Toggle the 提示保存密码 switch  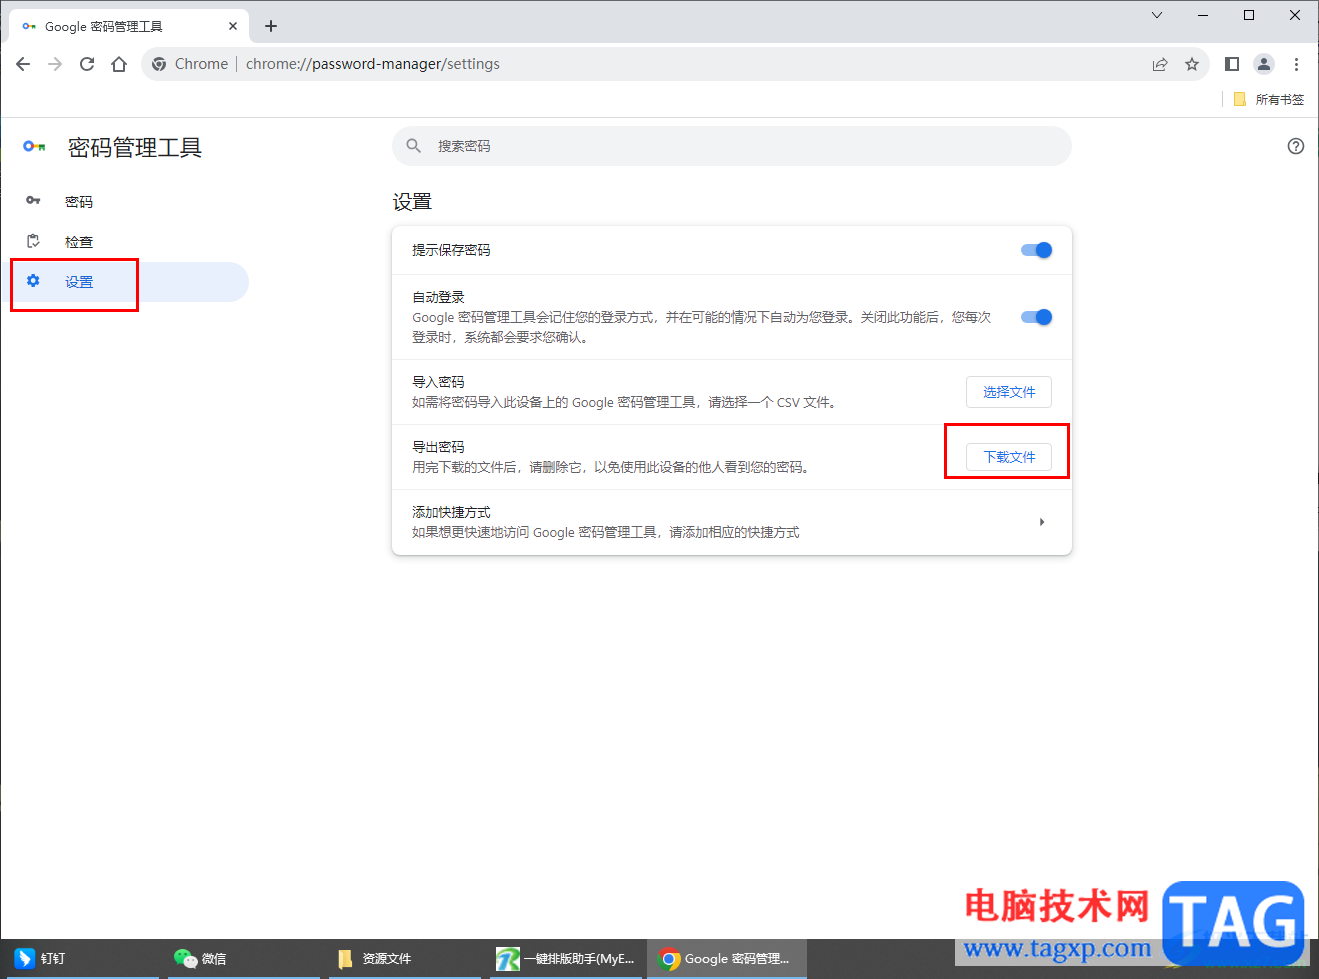[1036, 250]
